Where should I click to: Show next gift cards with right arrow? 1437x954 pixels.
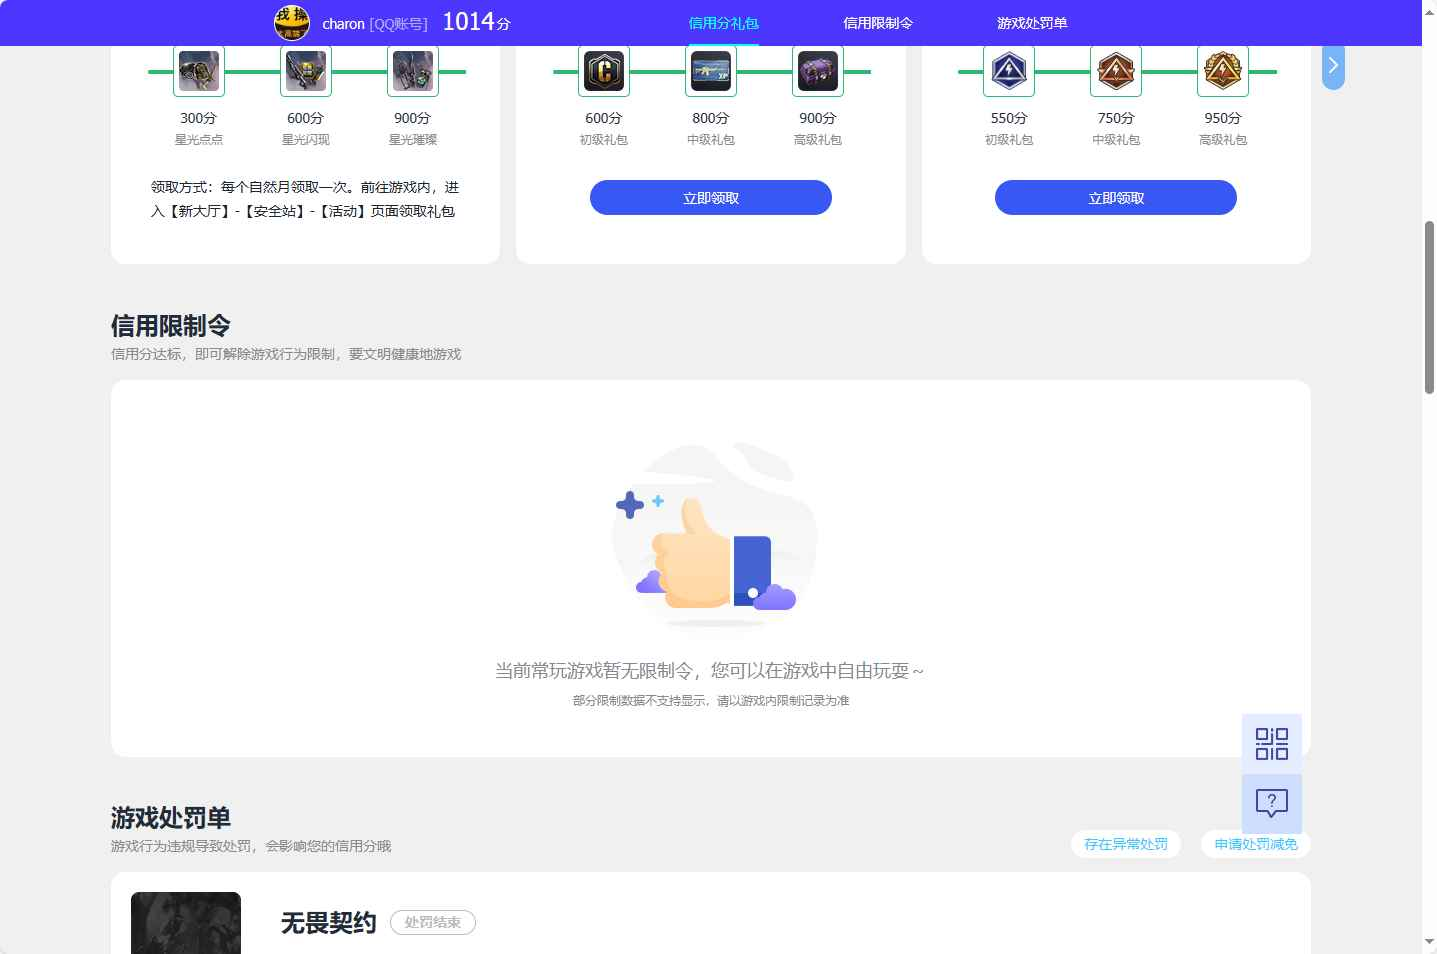[x=1333, y=66]
